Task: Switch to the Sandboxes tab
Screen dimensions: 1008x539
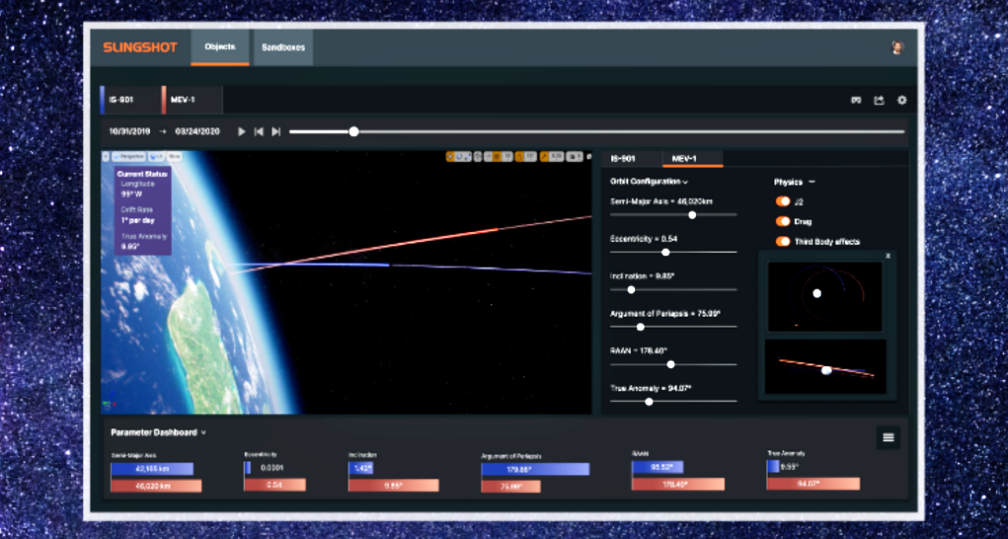Action: [x=283, y=47]
